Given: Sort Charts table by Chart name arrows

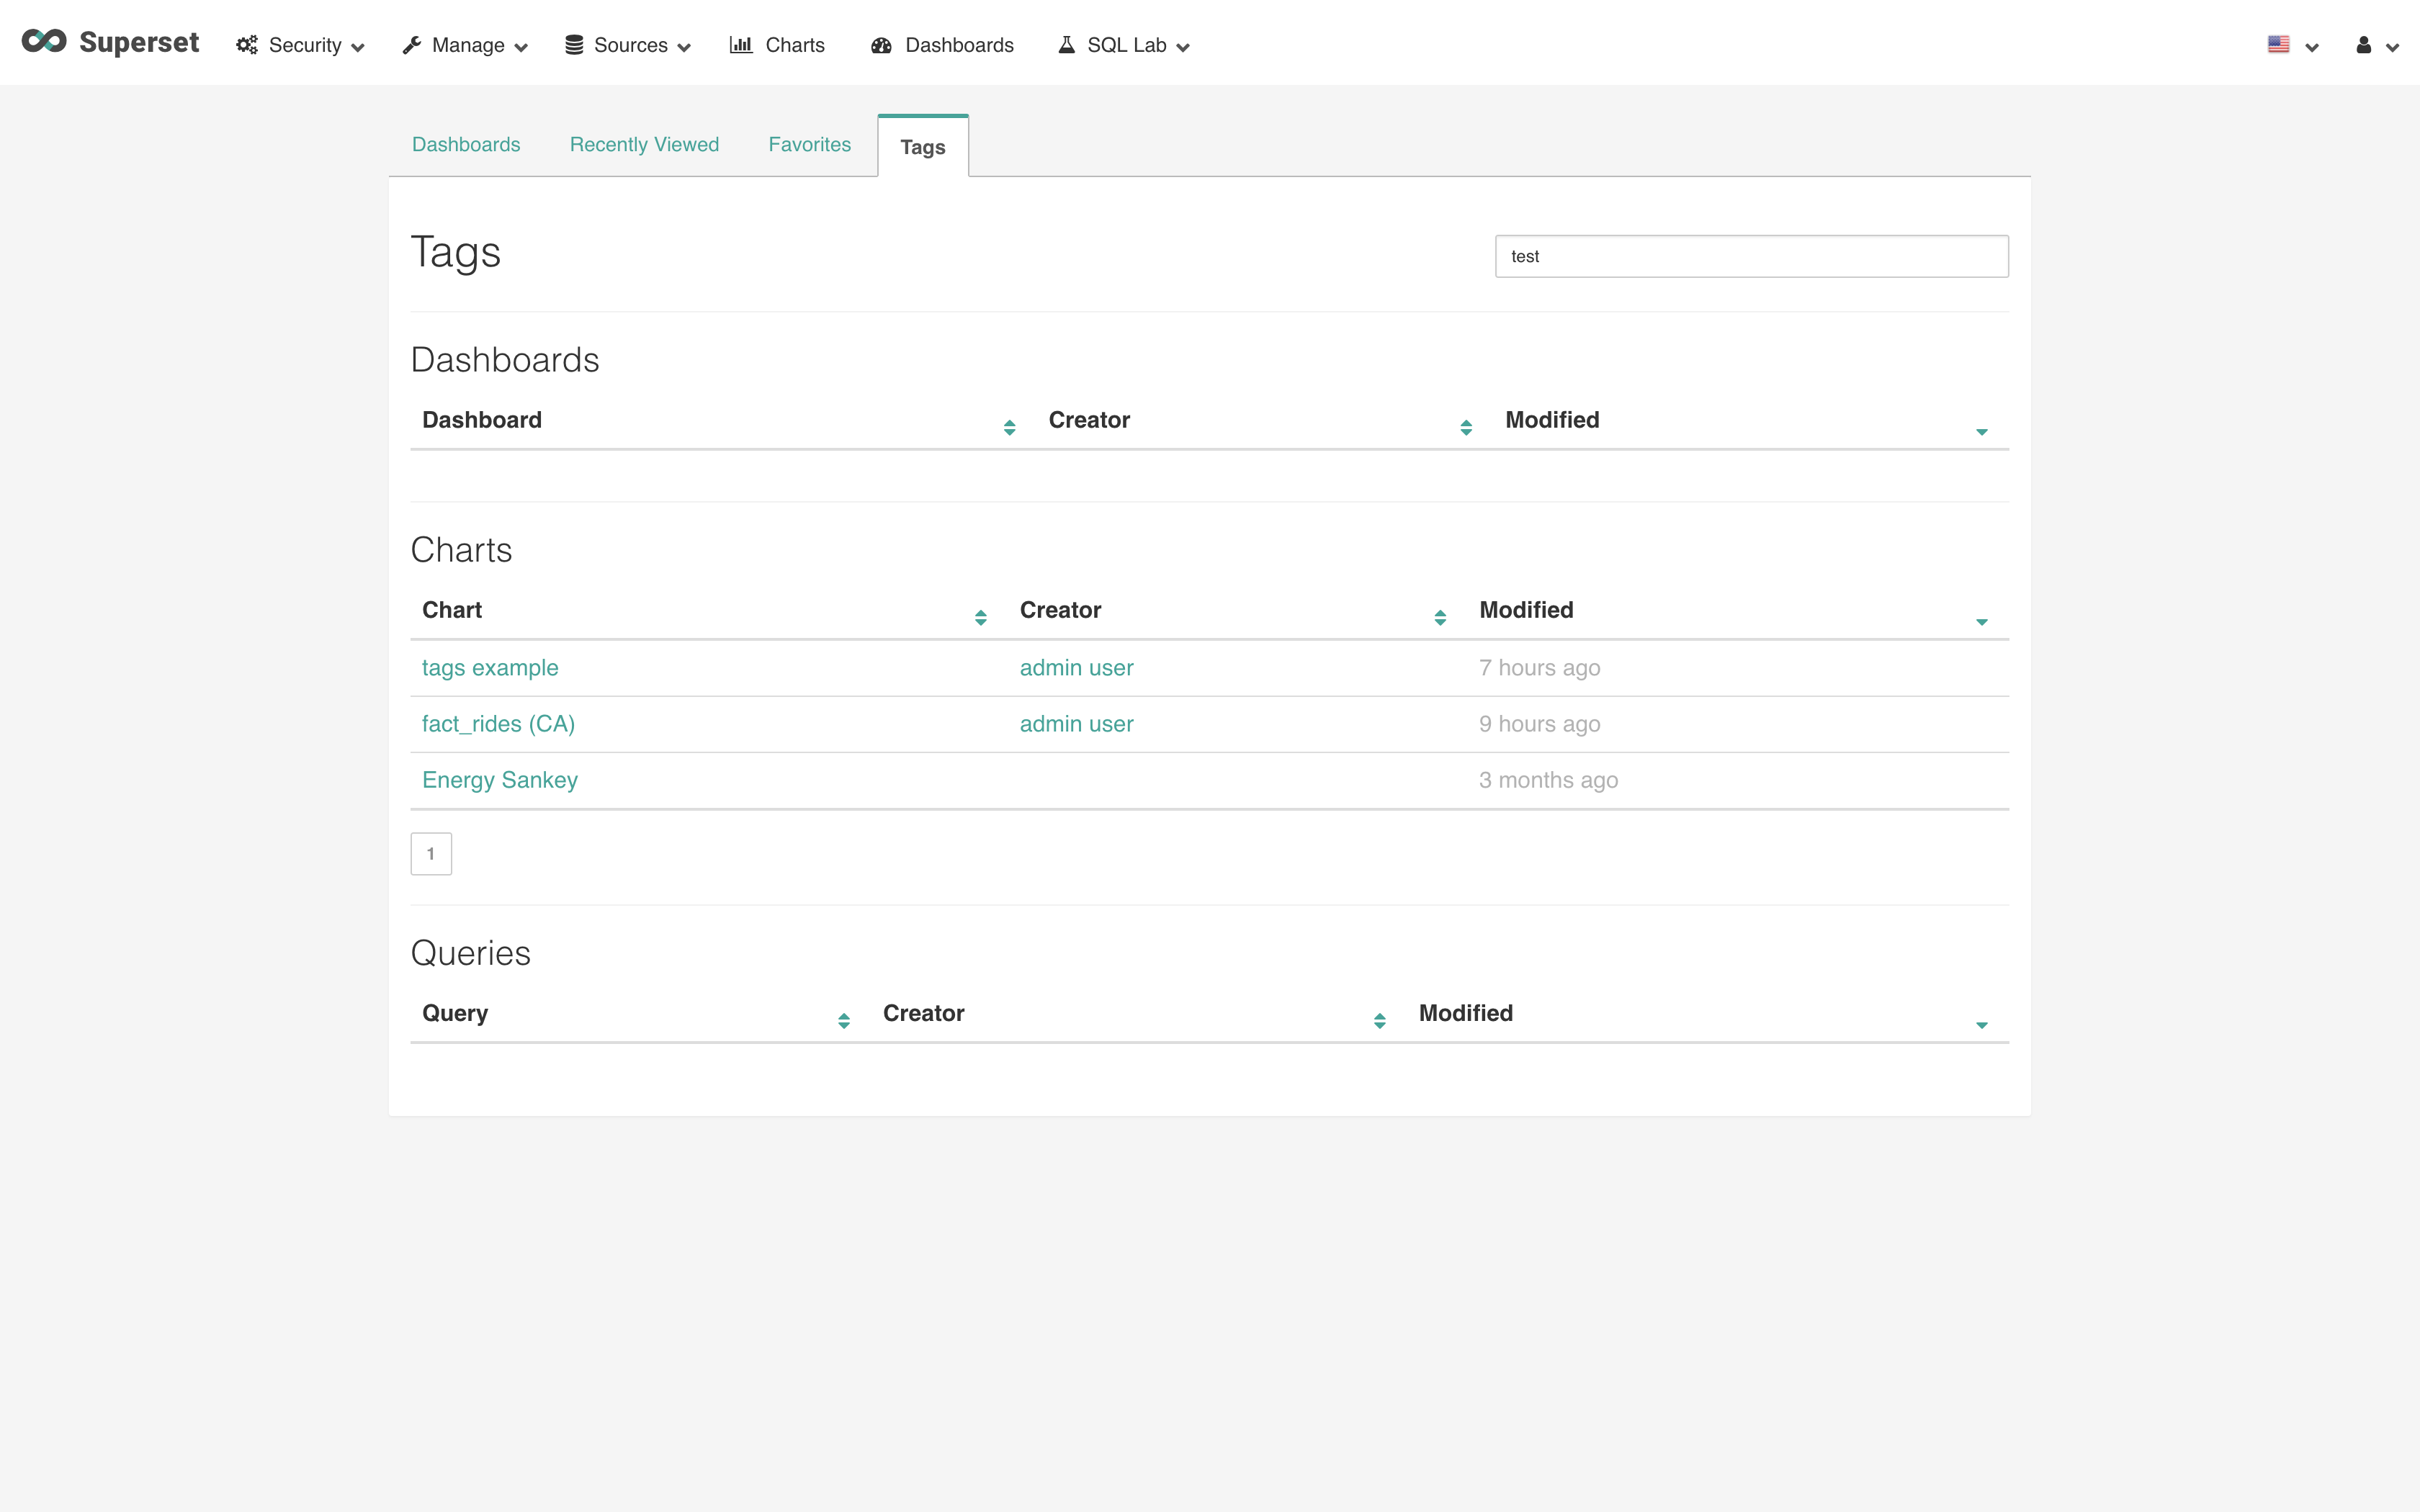Looking at the screenshot, I should (x=980, y=617).
